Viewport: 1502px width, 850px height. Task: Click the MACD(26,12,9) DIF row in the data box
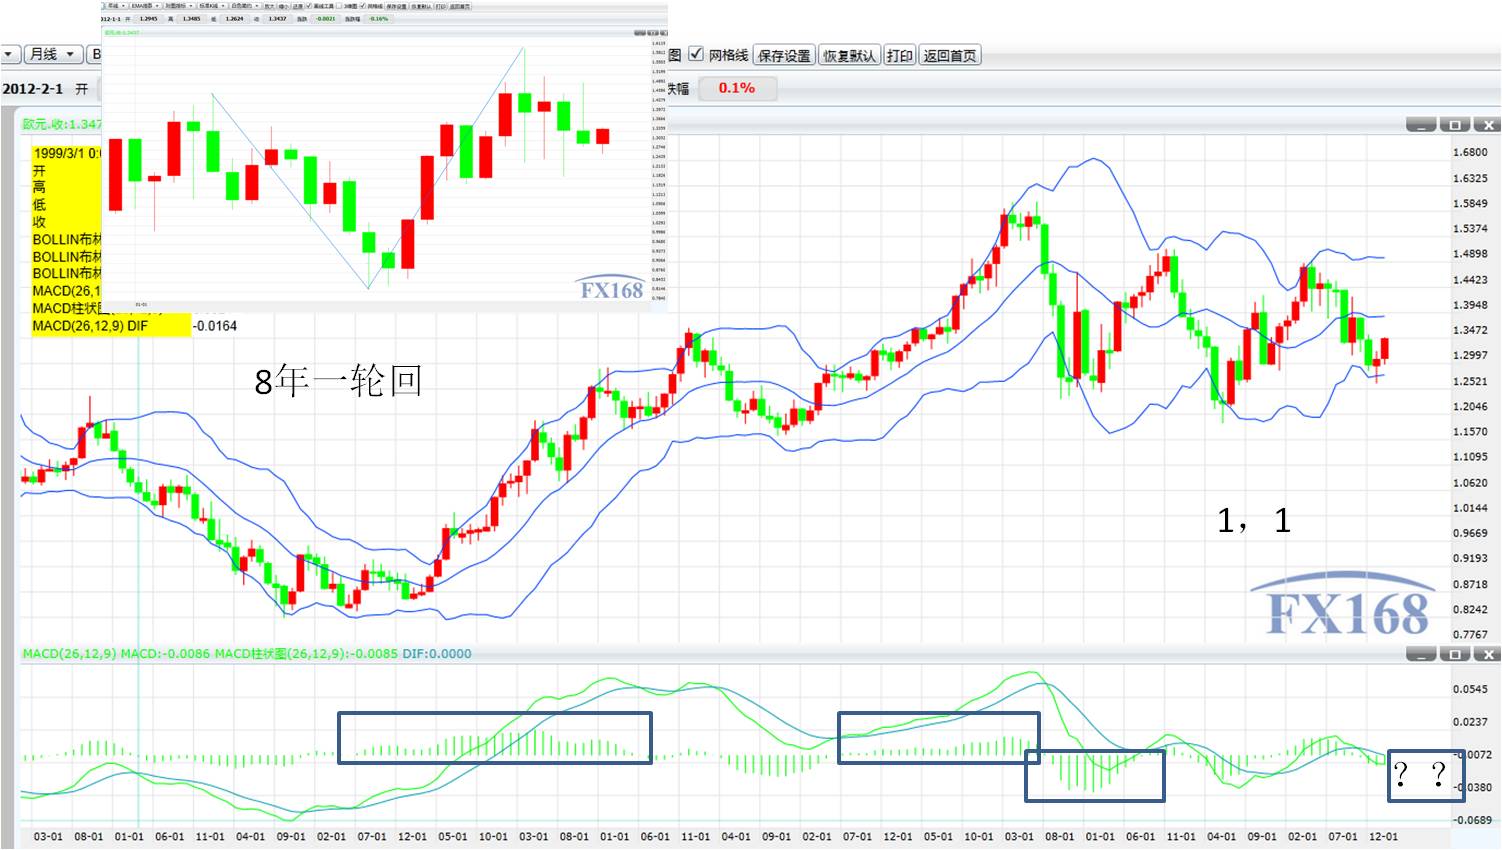click(x=111, y=326)
